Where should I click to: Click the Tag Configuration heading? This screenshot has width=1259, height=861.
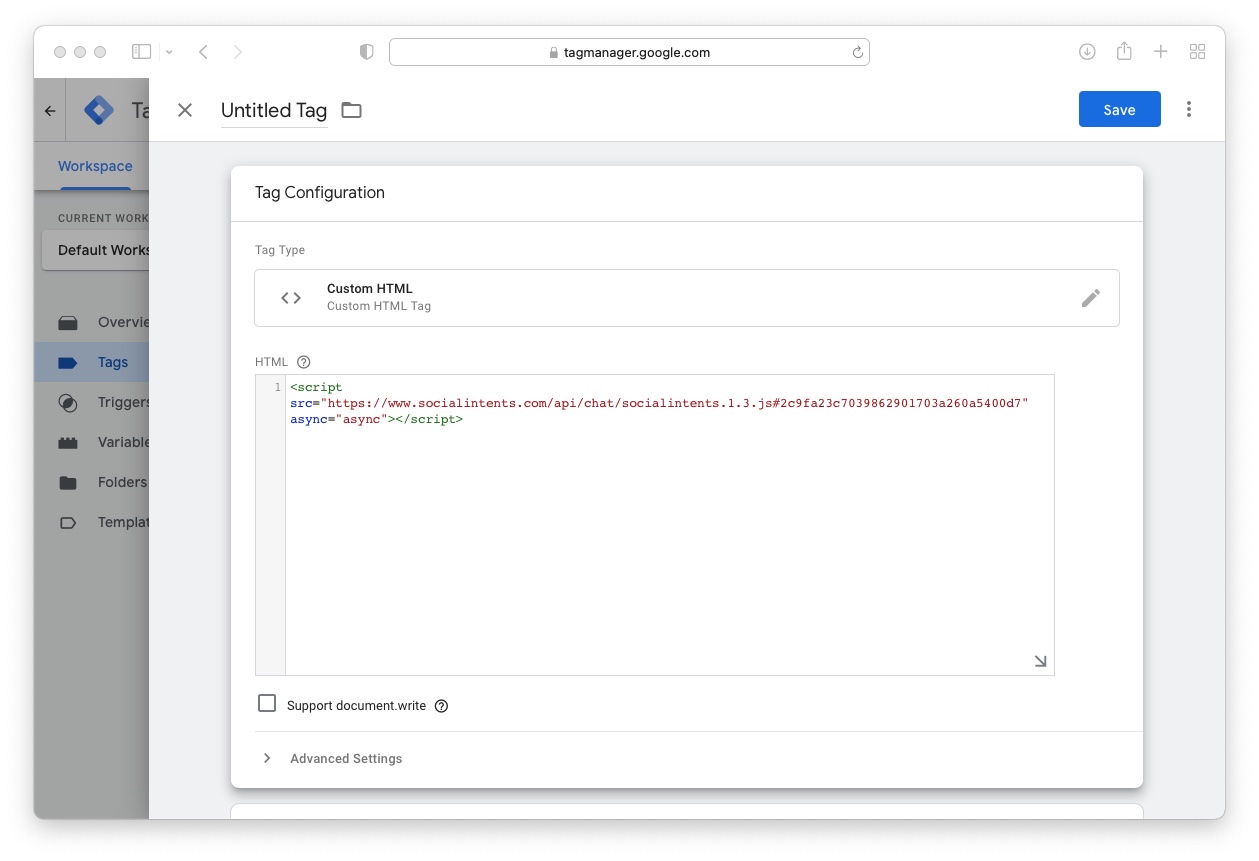click(x=320, y=192)
